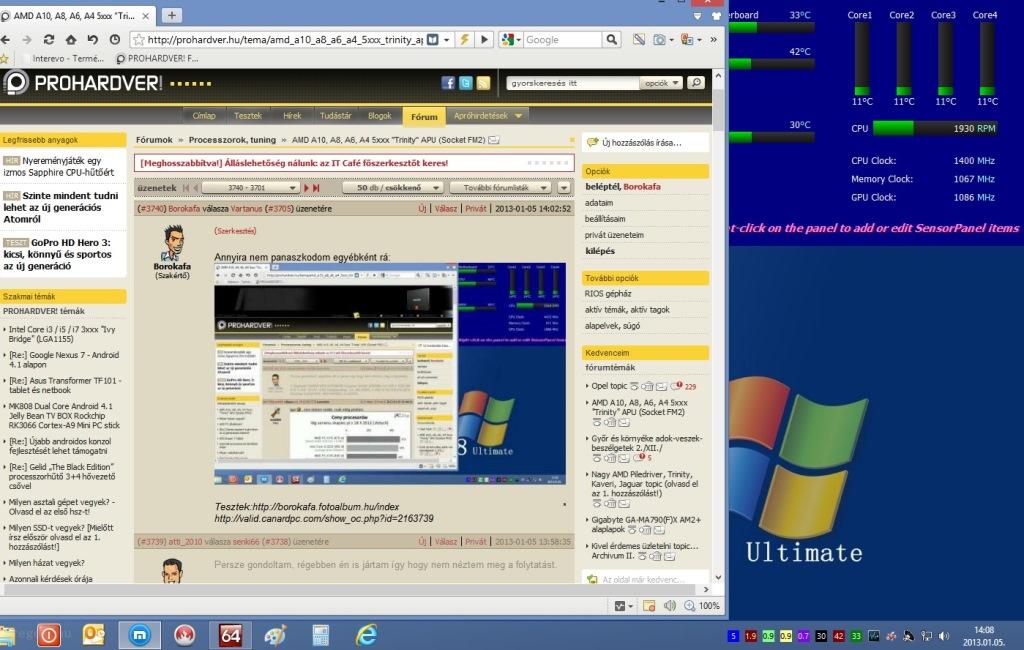Open the Google search engine selector
Screen dimensions: 1024x650
coord(511,40)
